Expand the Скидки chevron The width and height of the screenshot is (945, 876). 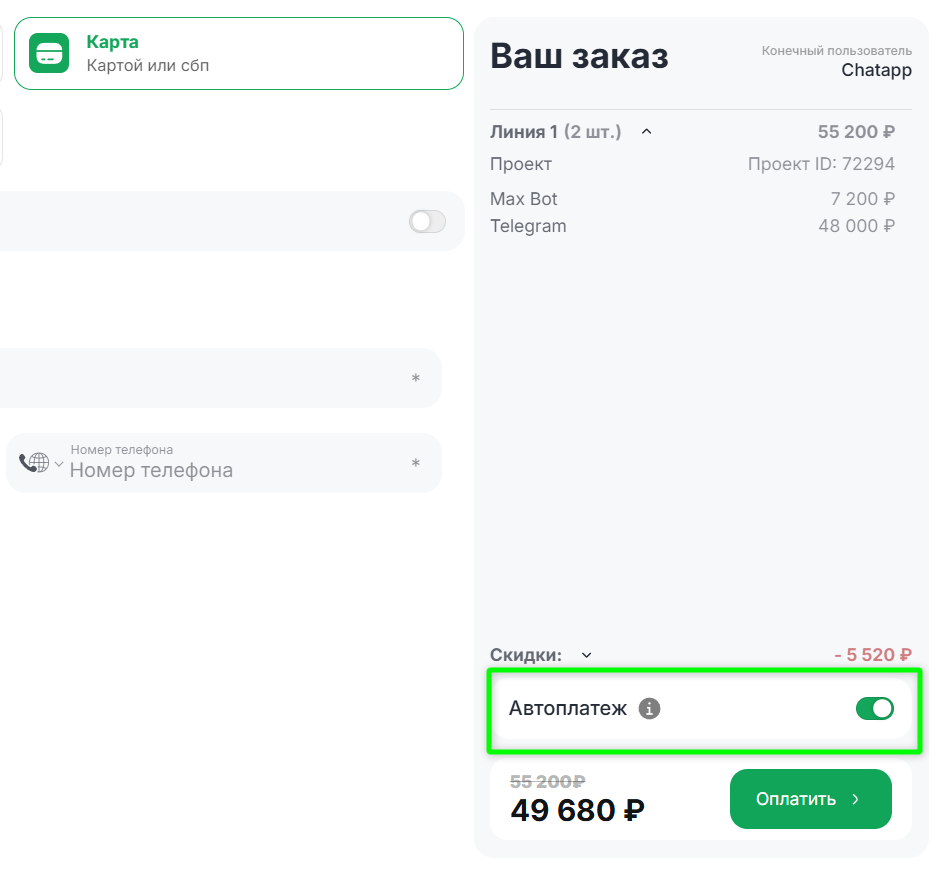587,656
